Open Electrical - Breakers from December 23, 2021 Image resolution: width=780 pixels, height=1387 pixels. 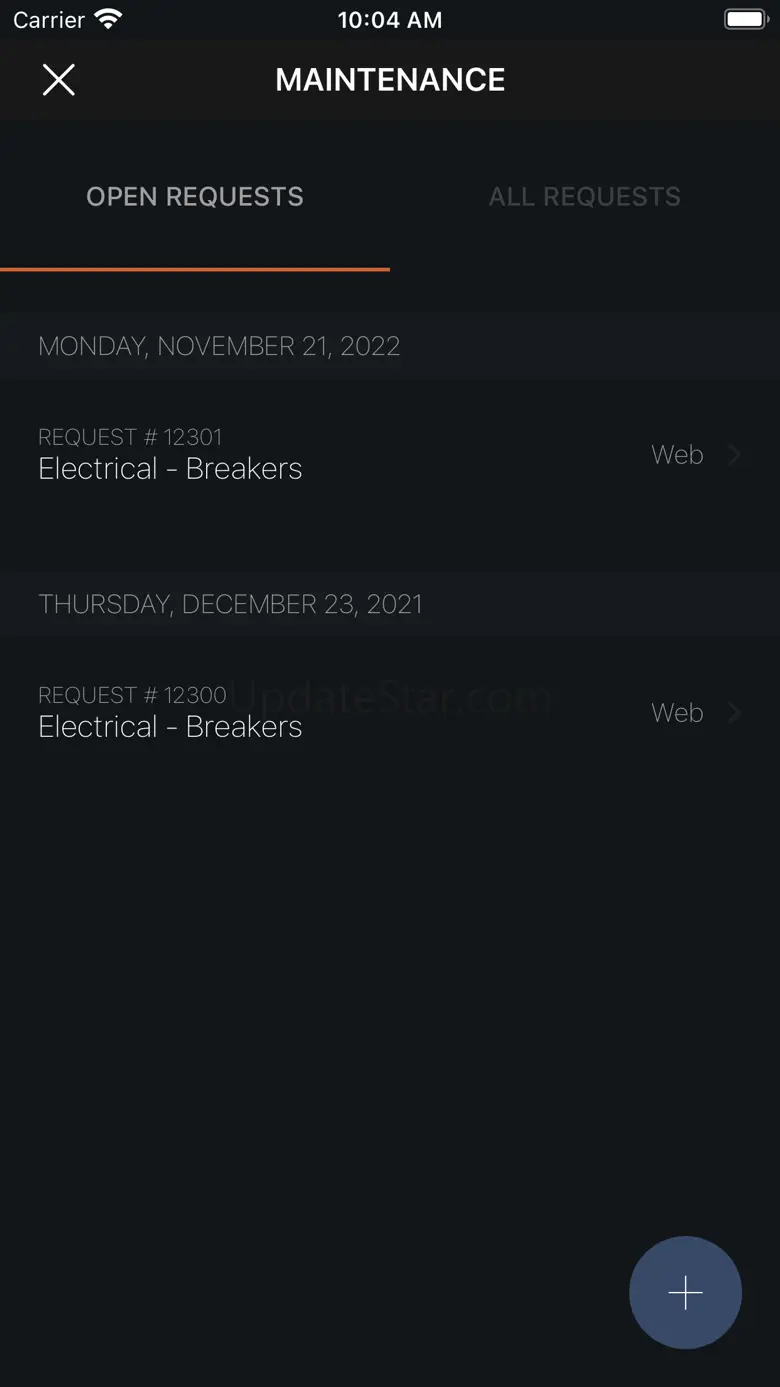tap(170, 727)
